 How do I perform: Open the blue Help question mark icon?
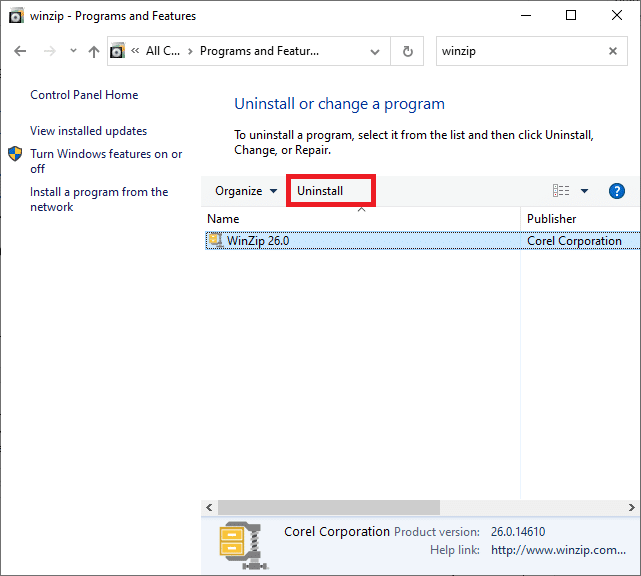click(616, 191)
